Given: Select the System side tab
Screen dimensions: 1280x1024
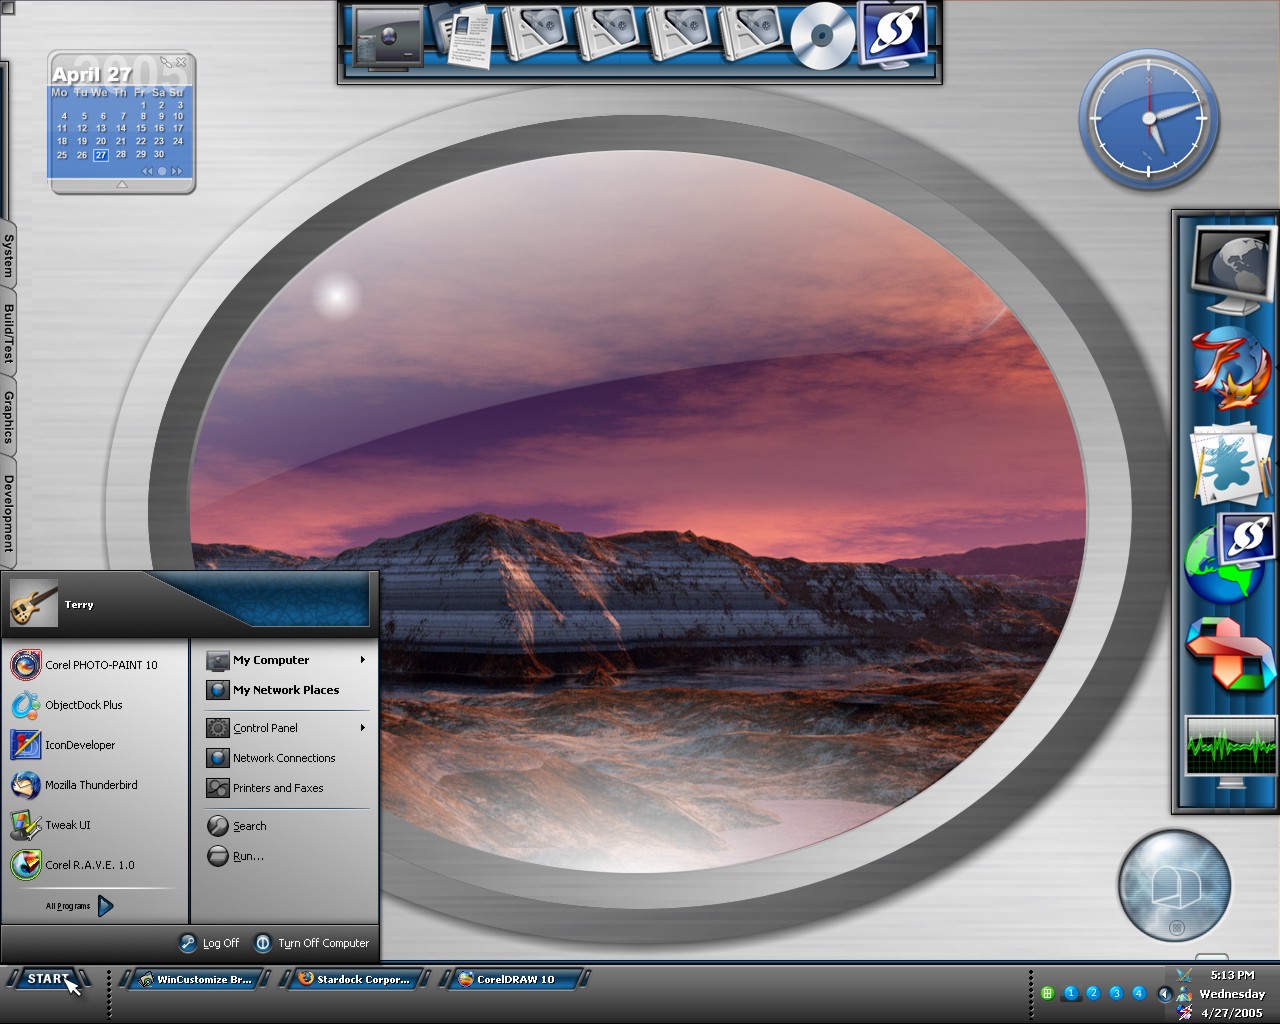Looking at the screenshot, I should 8,256.
